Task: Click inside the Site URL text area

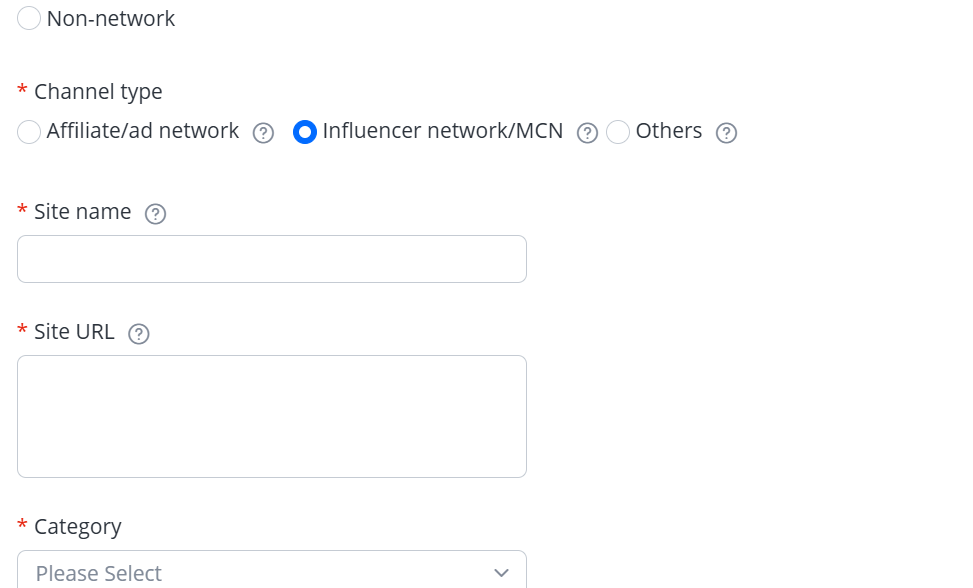Action: (x=271, y=416)
